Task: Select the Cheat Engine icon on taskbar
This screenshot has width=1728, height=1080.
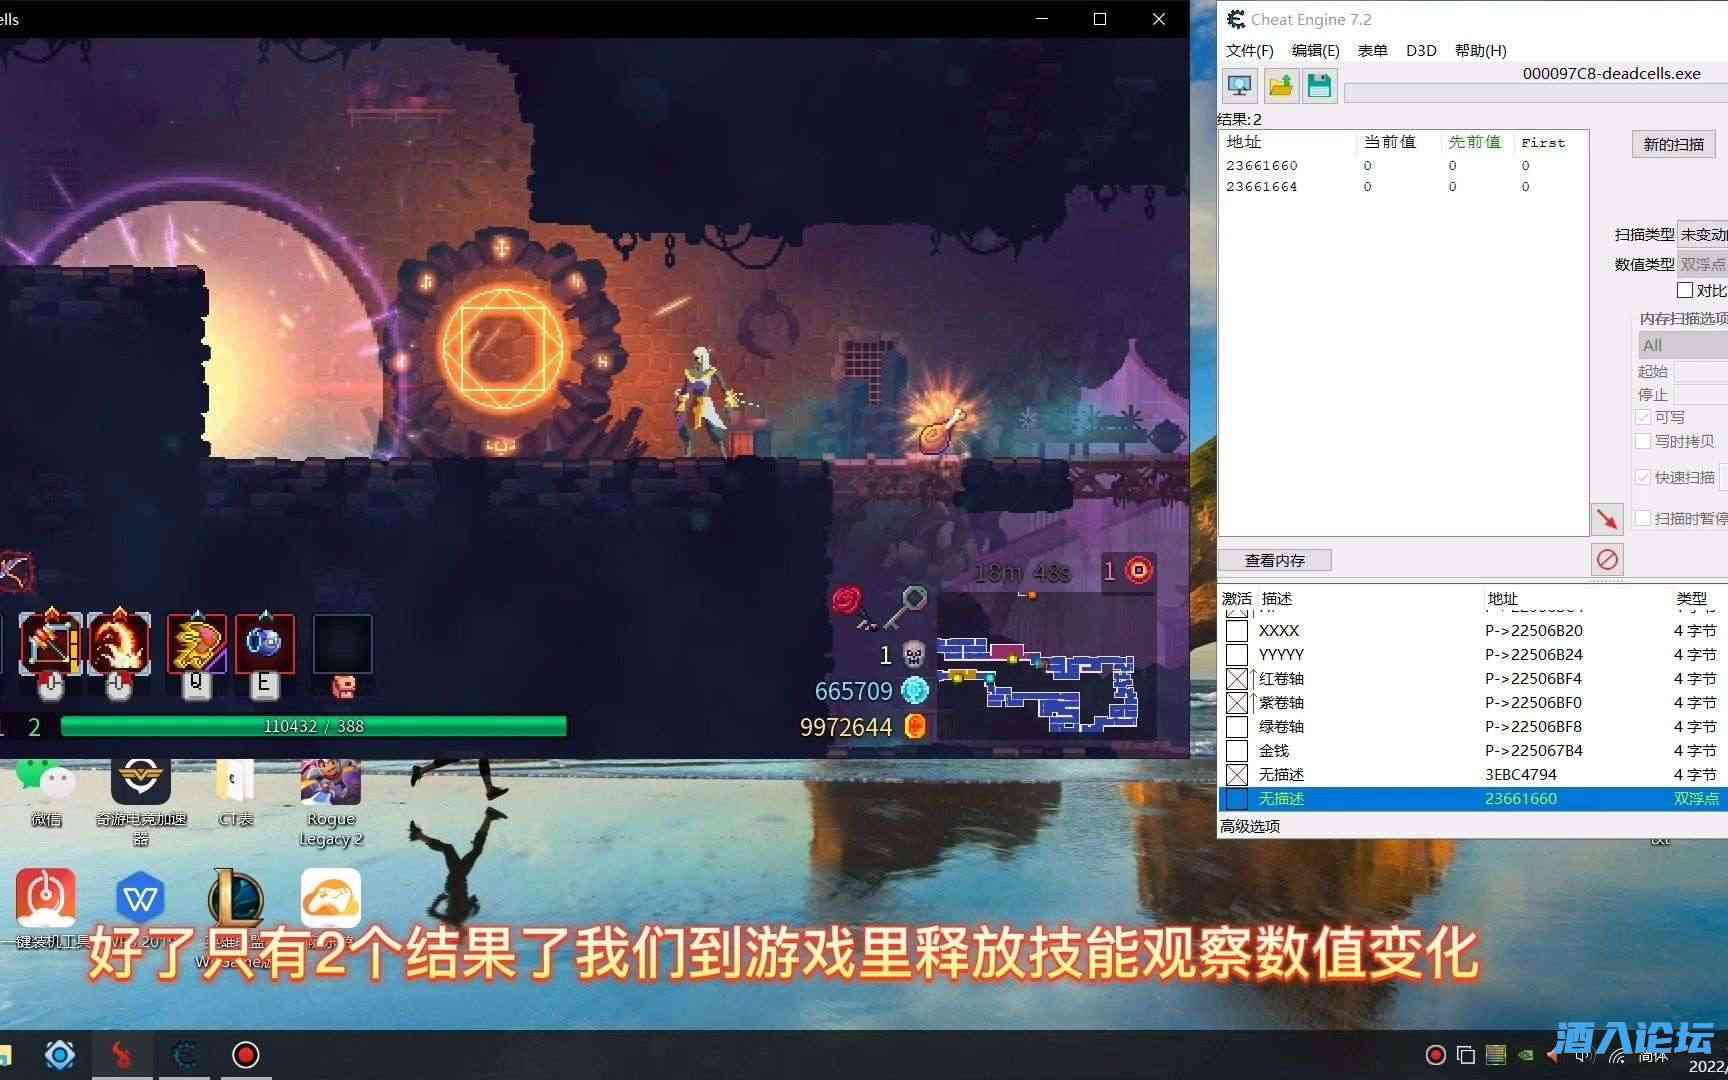Action: pyautogui.click(x=184, y=1054)
